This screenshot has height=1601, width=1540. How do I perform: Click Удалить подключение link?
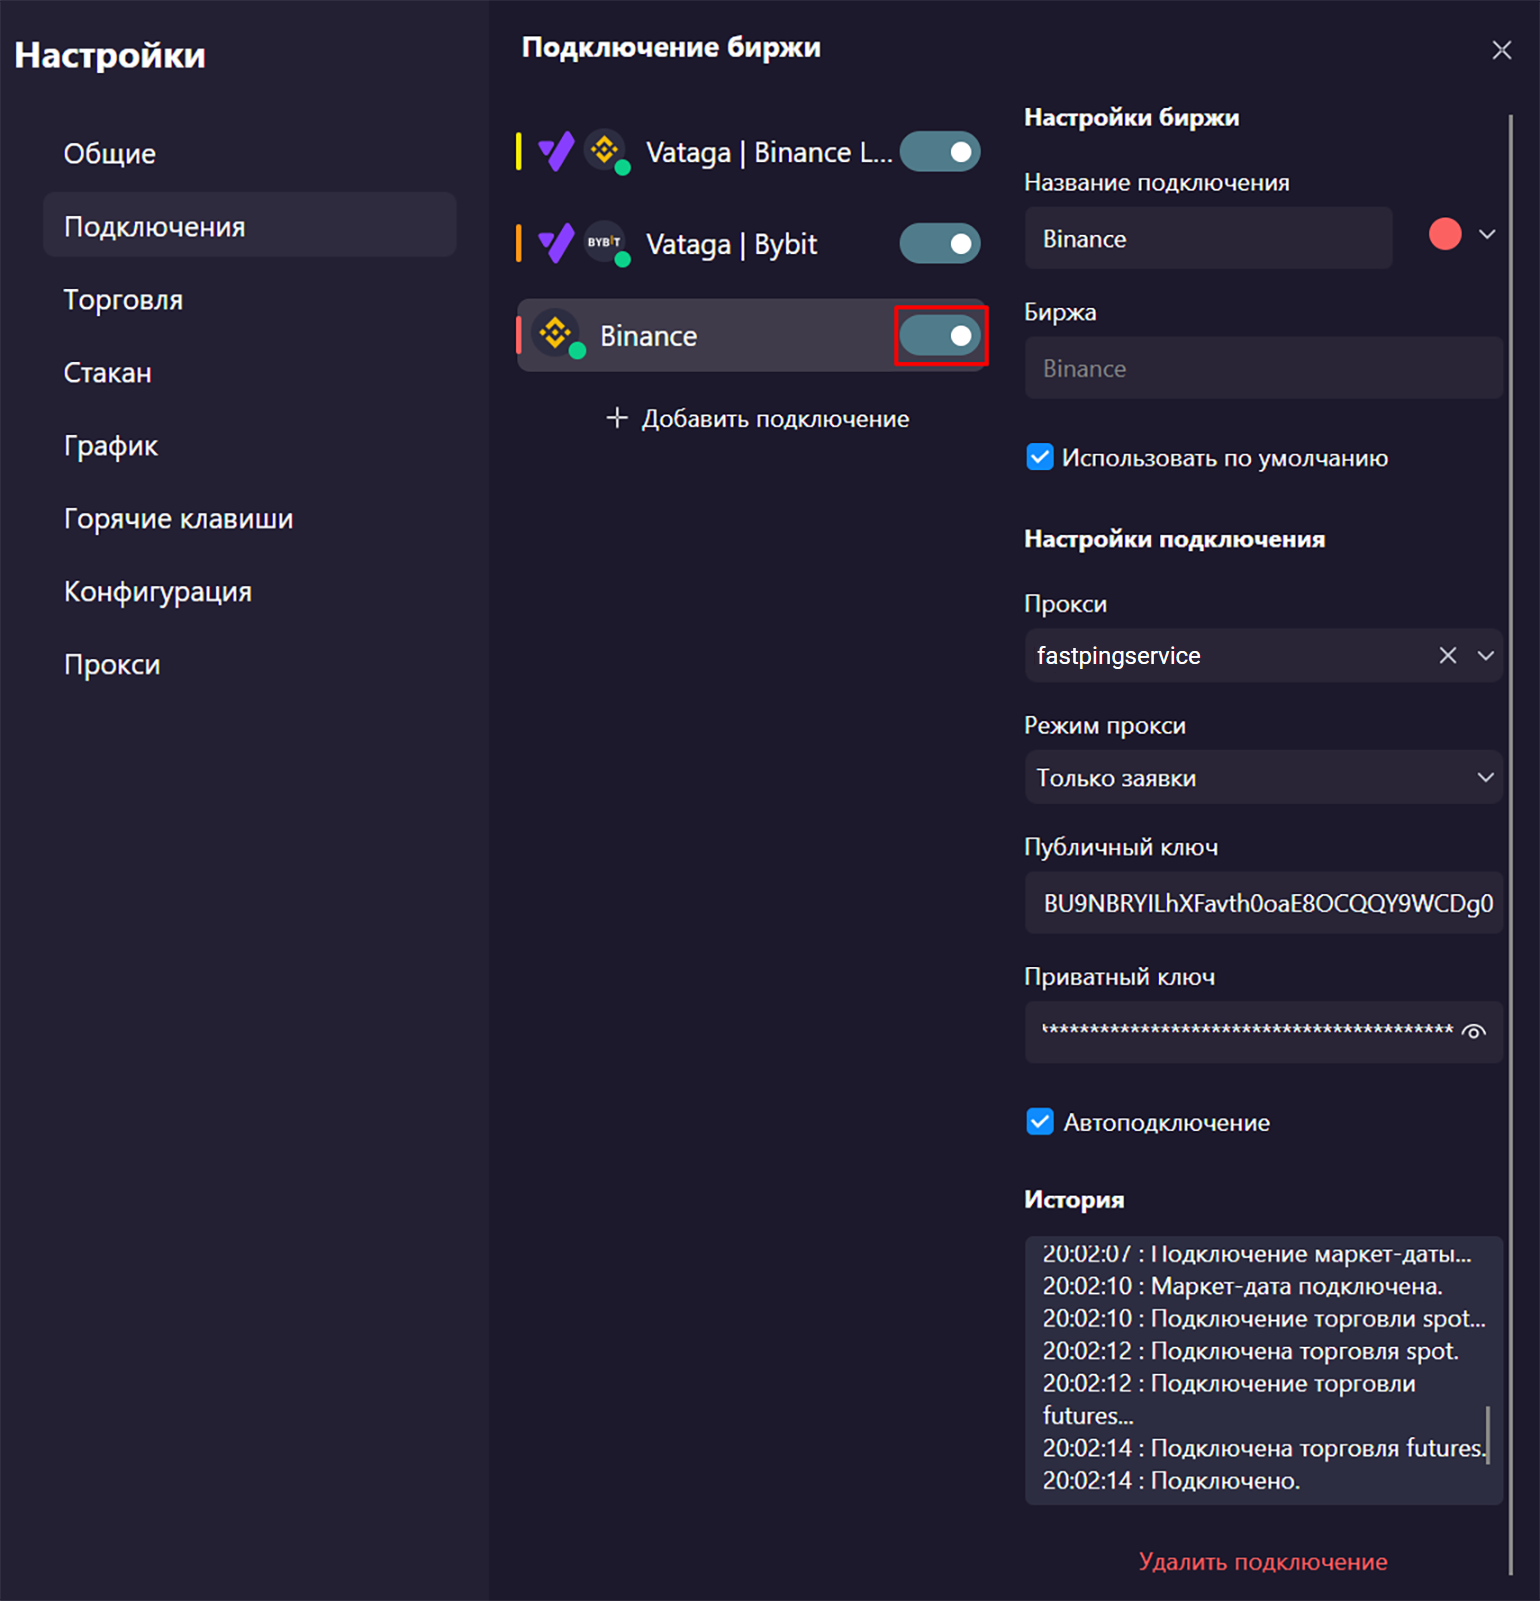[x=1262, y=1562]
